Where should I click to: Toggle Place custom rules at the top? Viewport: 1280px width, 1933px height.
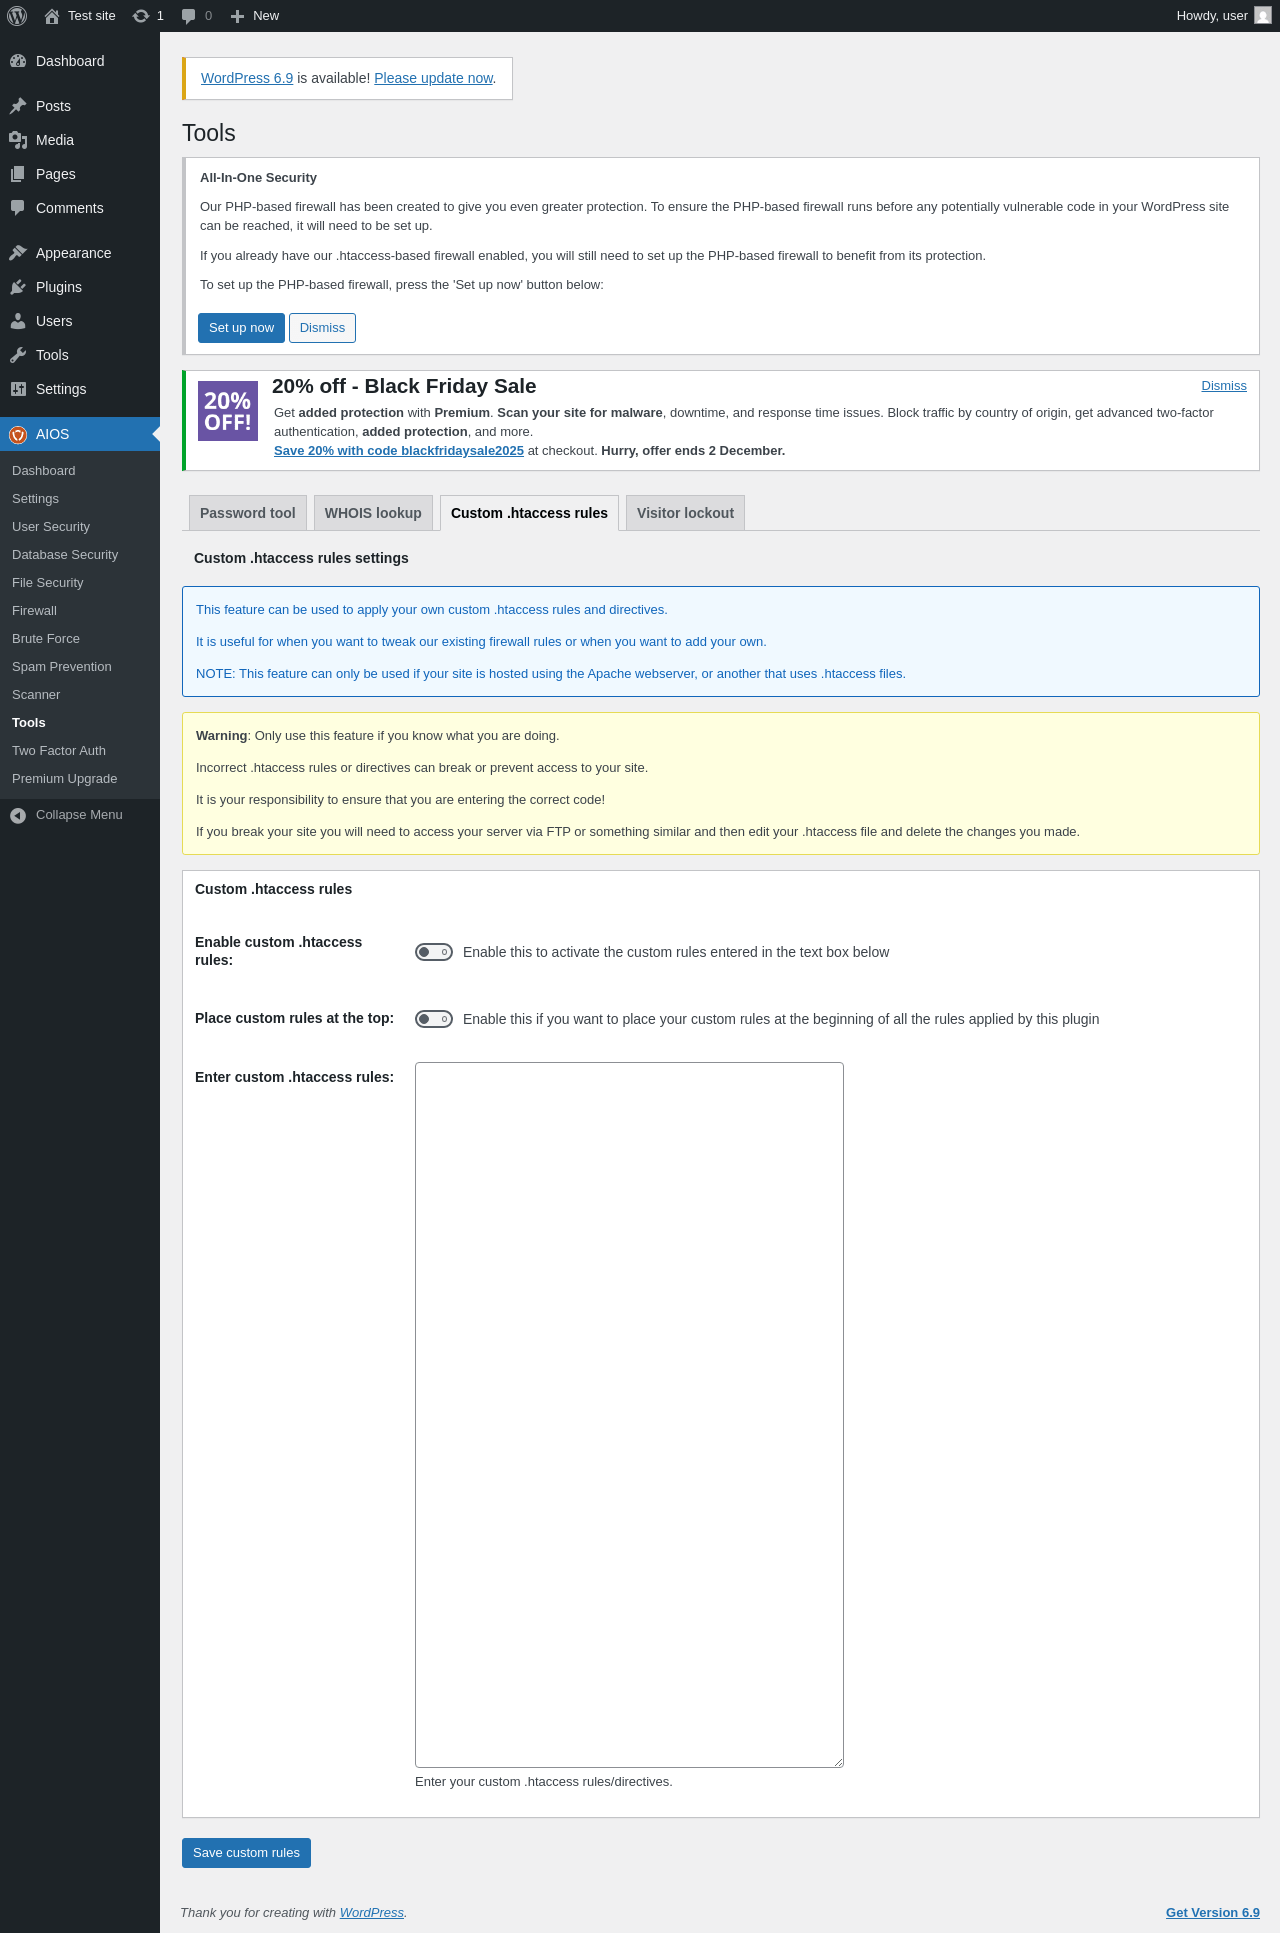434,1019
